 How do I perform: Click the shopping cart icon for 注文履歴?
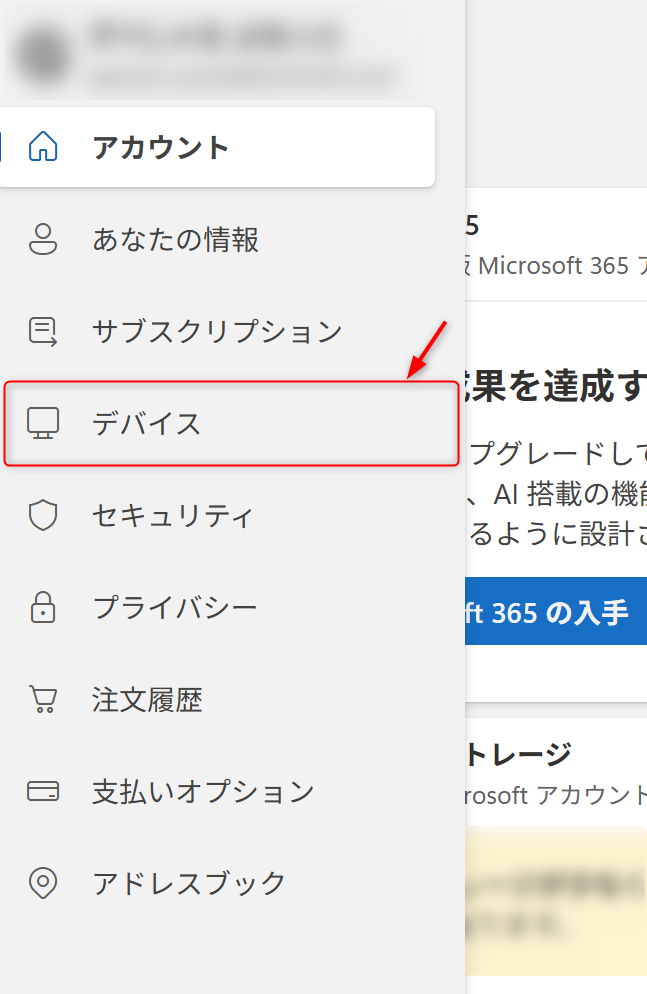(43, 700)
